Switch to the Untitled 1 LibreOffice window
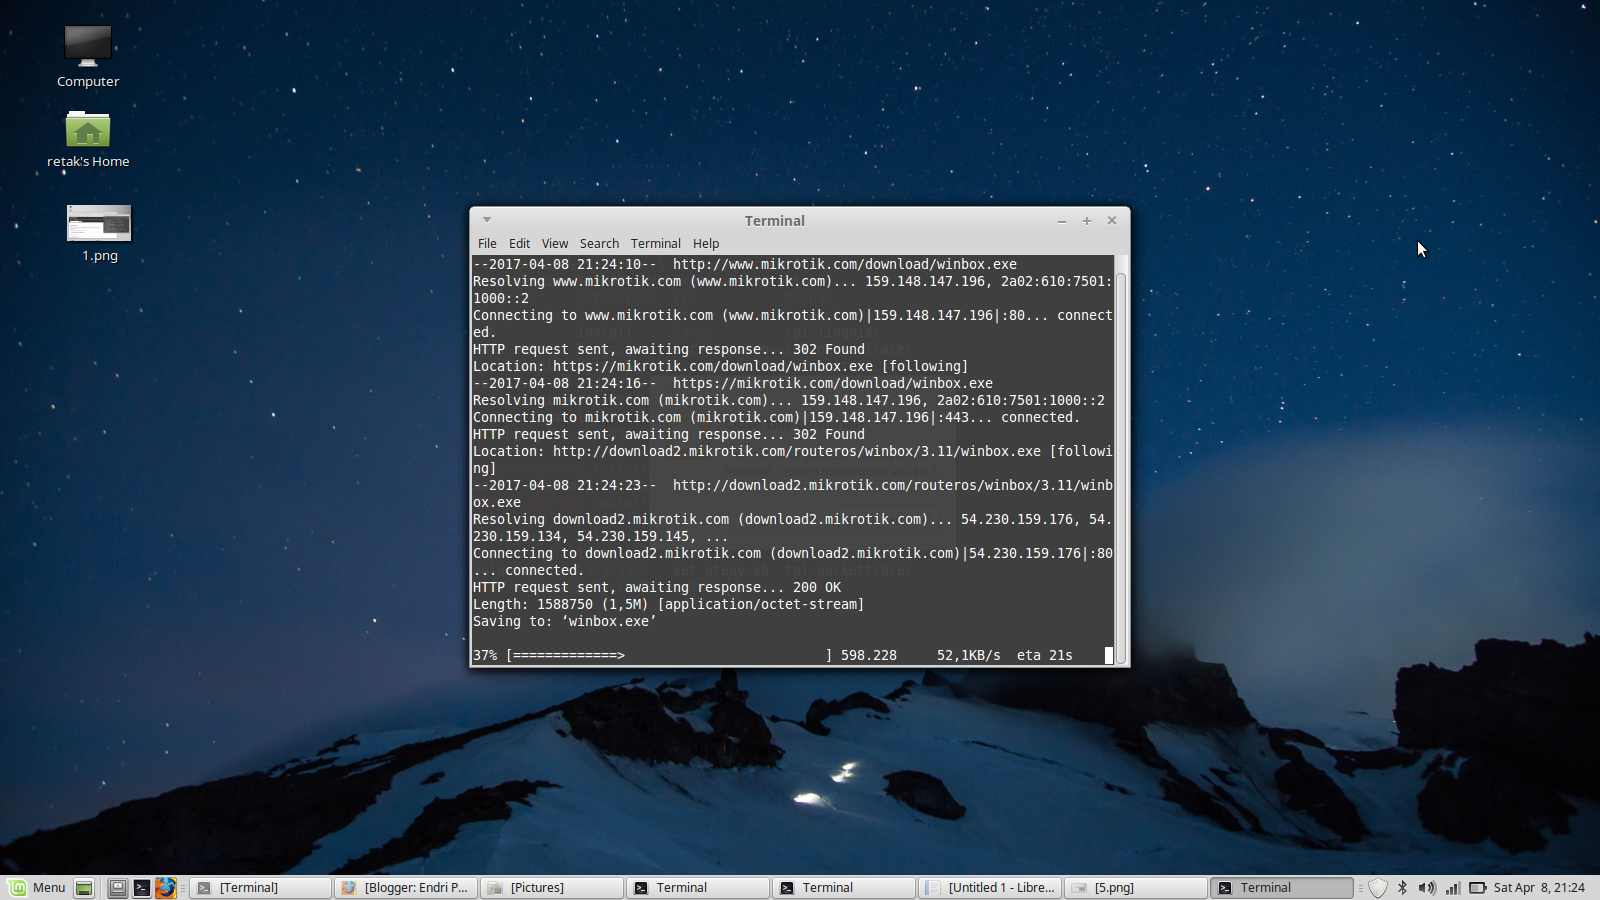The width and height of the screenshot is (1600, 900). click(989, 887)
